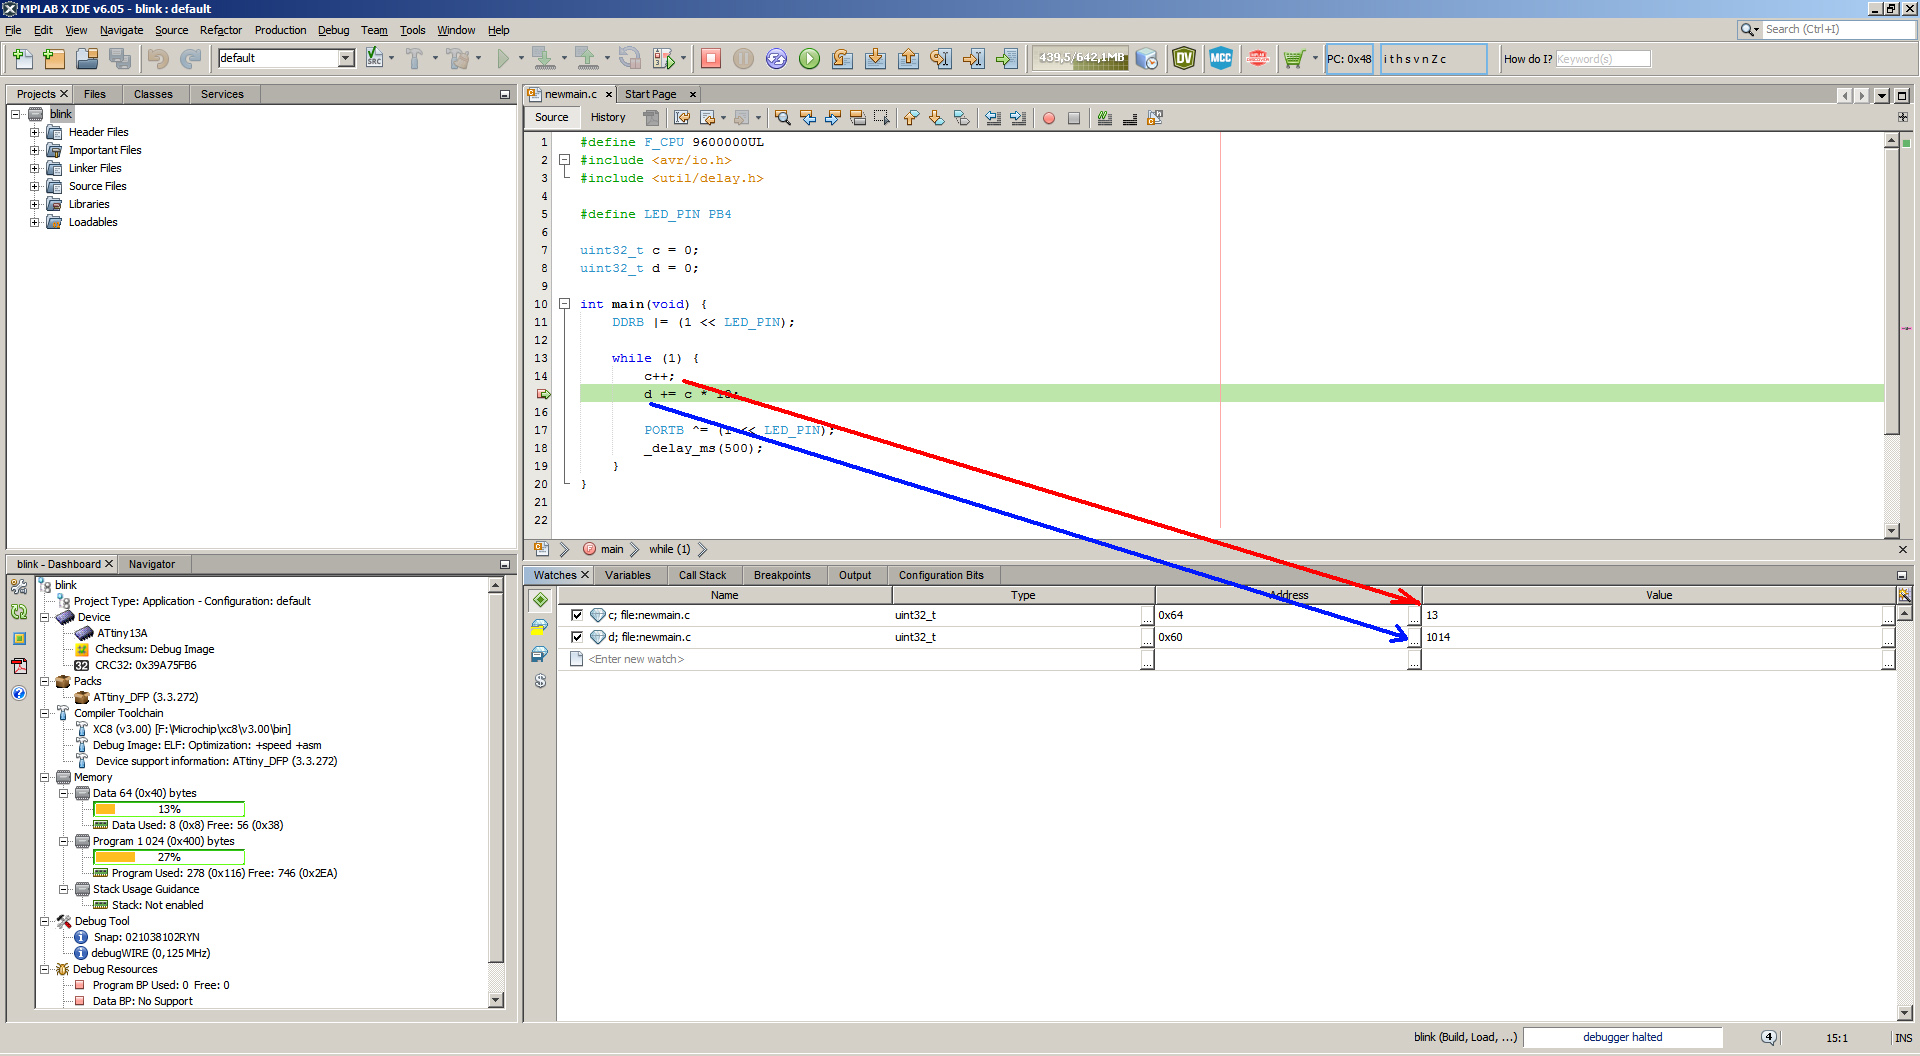Viewport: 1920px width, 1056px height.
Task: Uncheck the watch checkbox for variable c
Action: [577, 615]
